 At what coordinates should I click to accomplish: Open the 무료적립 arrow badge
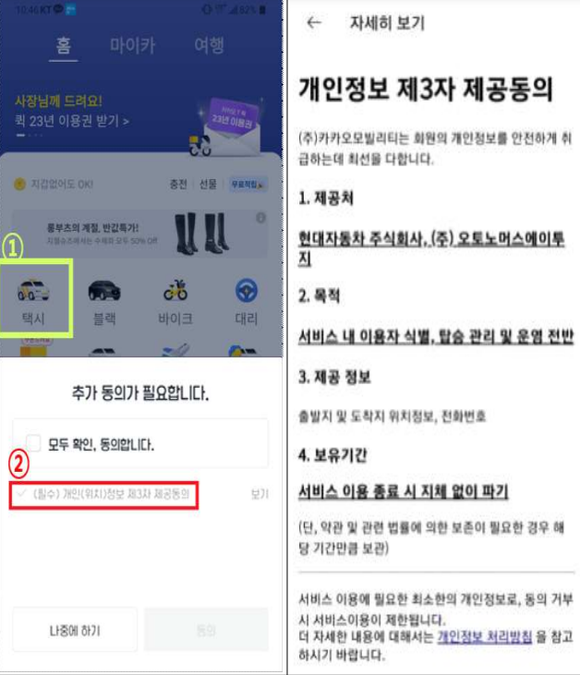[x=248, y=184]
